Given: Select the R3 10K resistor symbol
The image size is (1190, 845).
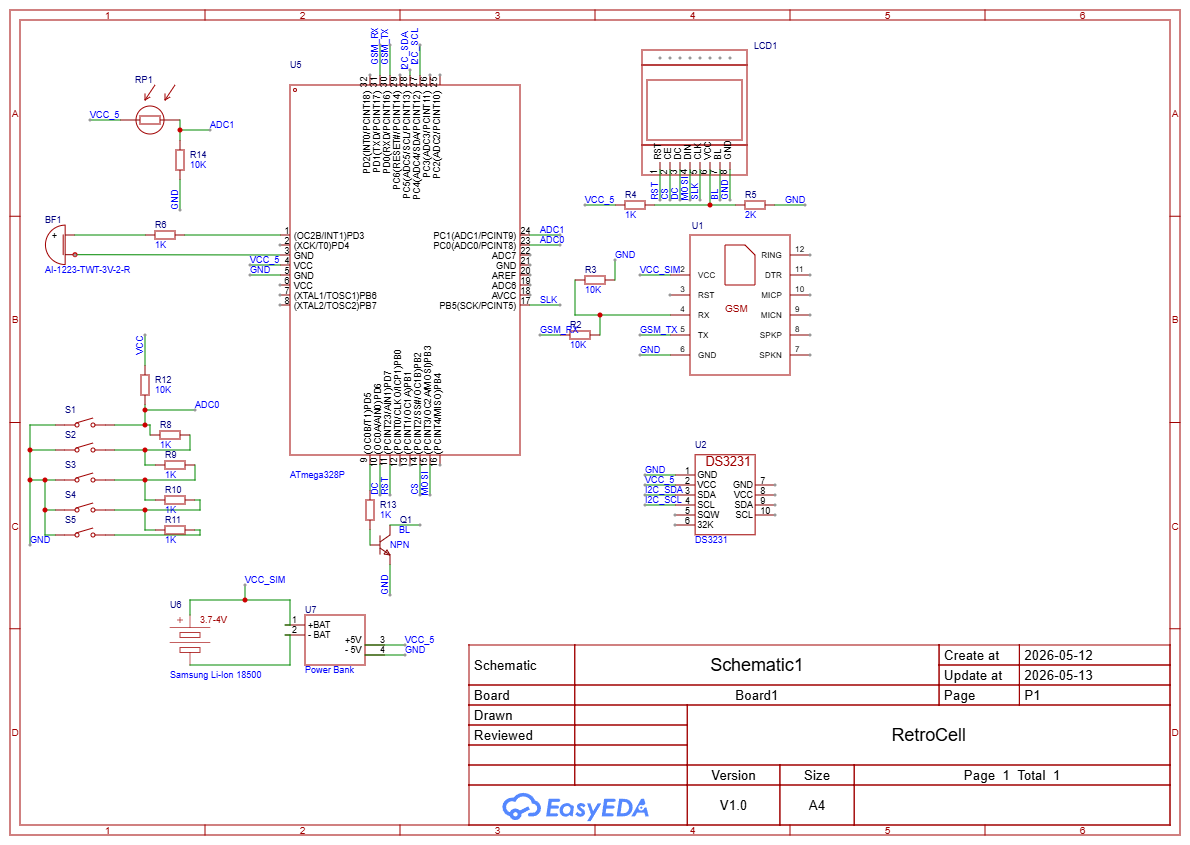Looking at the screenshot, I should [595, 280].
